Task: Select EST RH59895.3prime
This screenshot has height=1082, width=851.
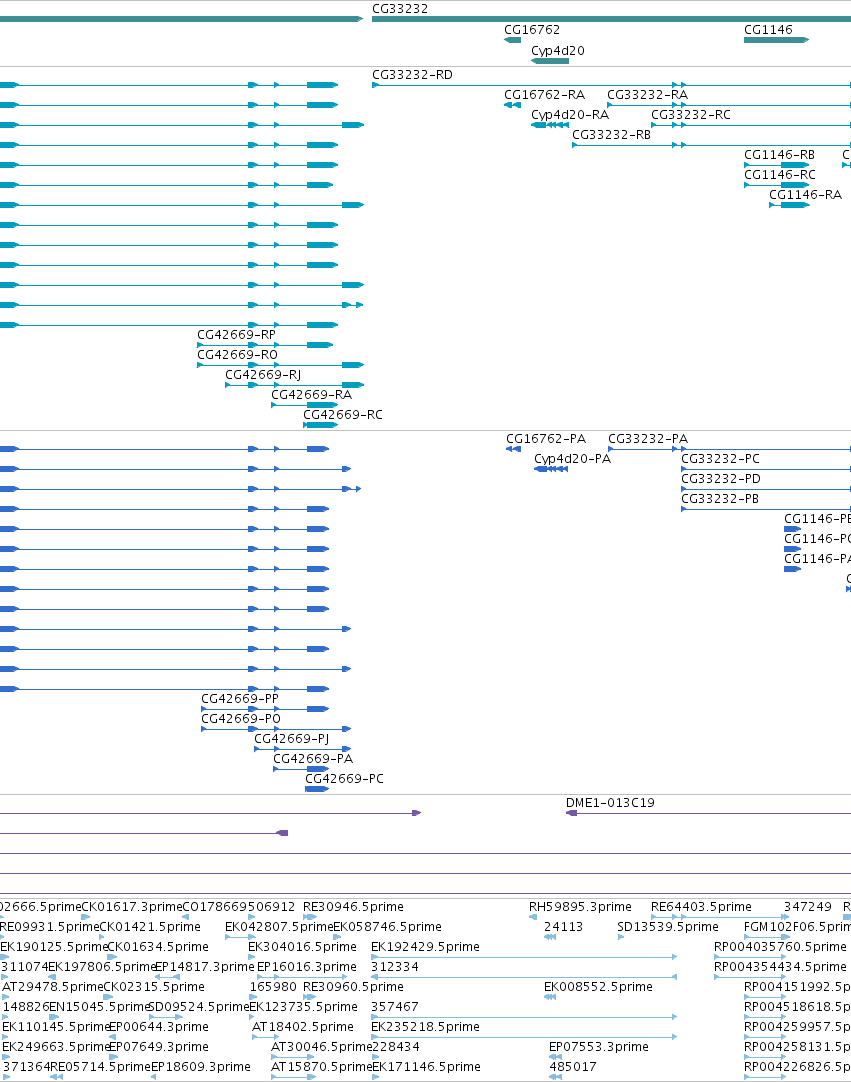Action: (x=580, y=907)
